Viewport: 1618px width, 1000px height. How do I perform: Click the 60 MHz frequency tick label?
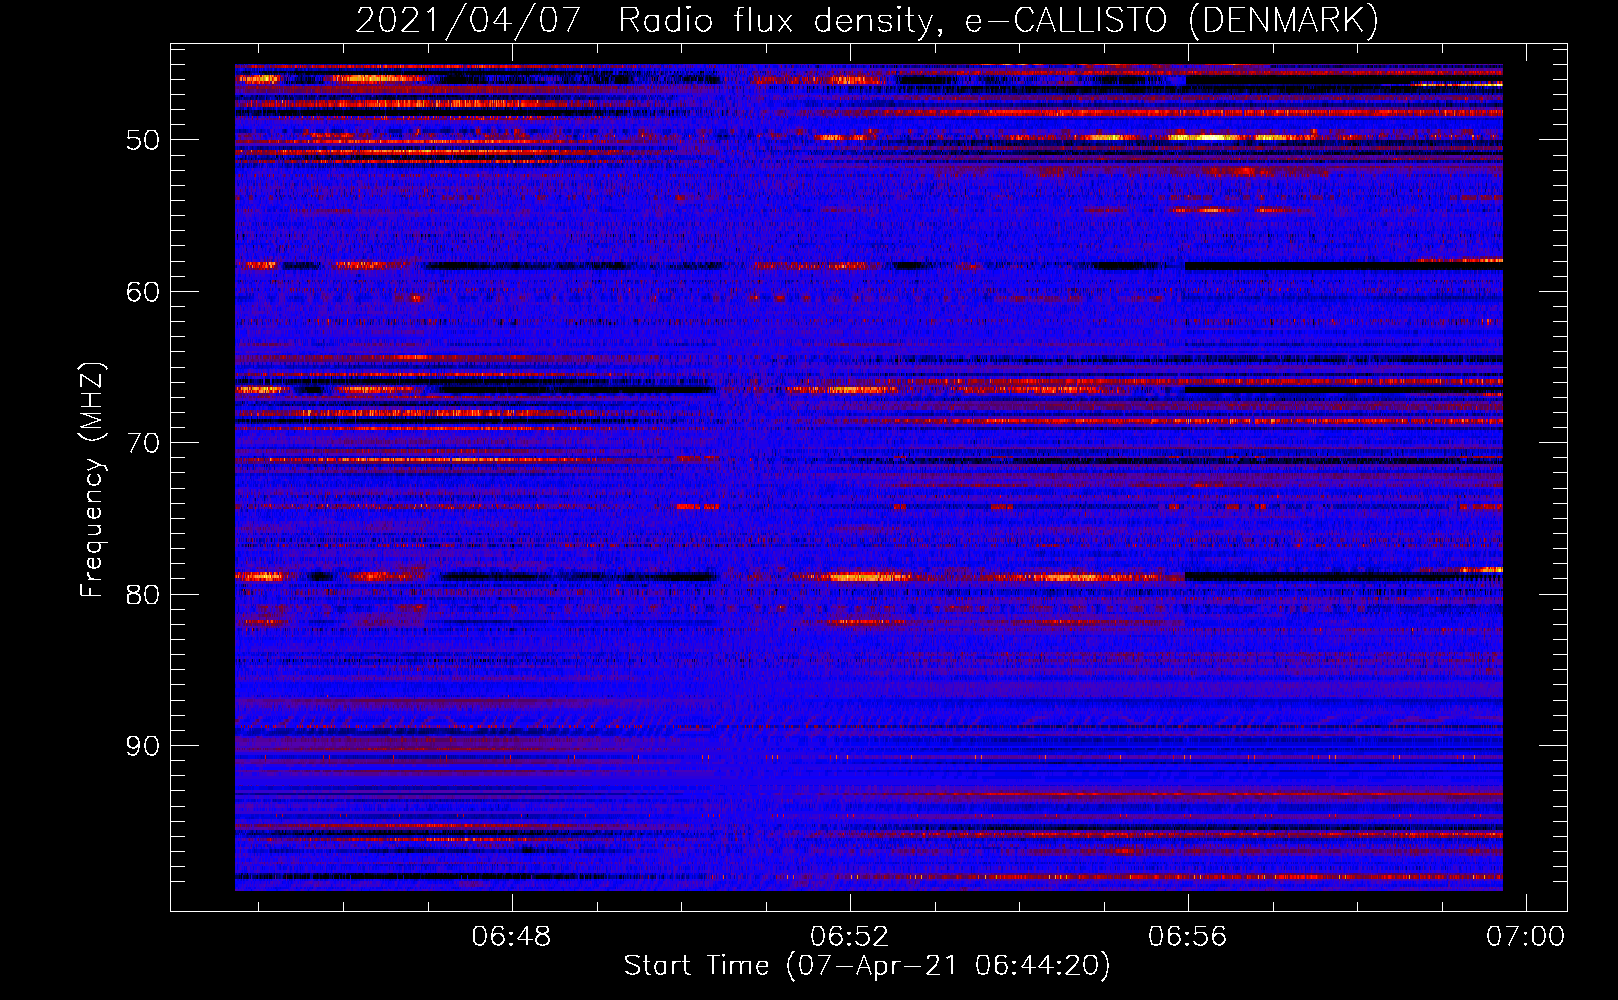click(142, 292)
